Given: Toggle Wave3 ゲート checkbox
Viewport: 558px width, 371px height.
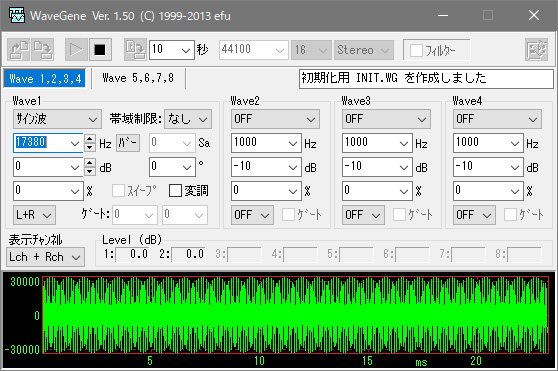Looking at the screenshot, I should click(399, 214).
